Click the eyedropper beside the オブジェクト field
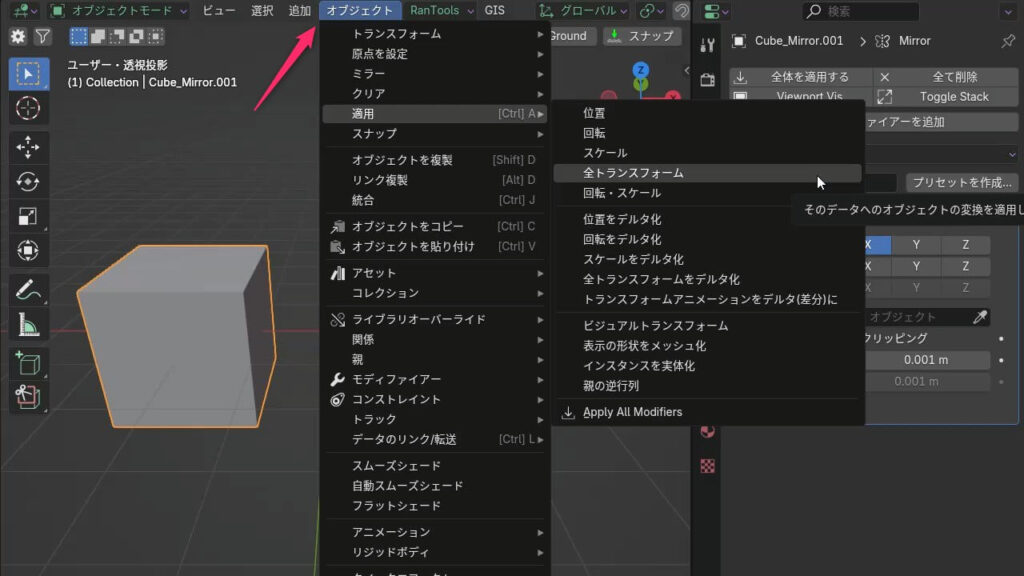This screenshot has height=576, width=1024. pos(983,317)
